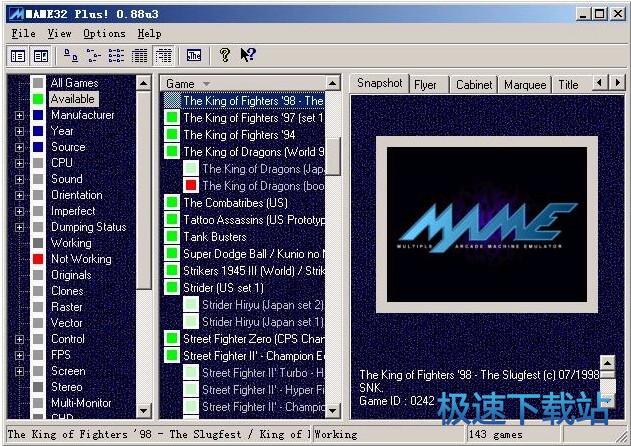This screenshot has height=446, width=631.
Task: Click the MAME logo snapshot image
Action: tap(487, 224)
